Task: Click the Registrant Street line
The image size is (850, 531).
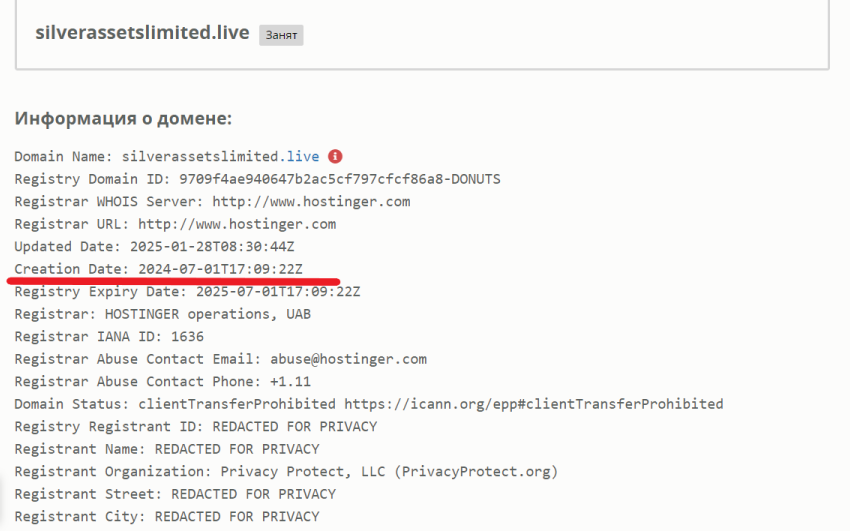Action: tap(175, 494)
